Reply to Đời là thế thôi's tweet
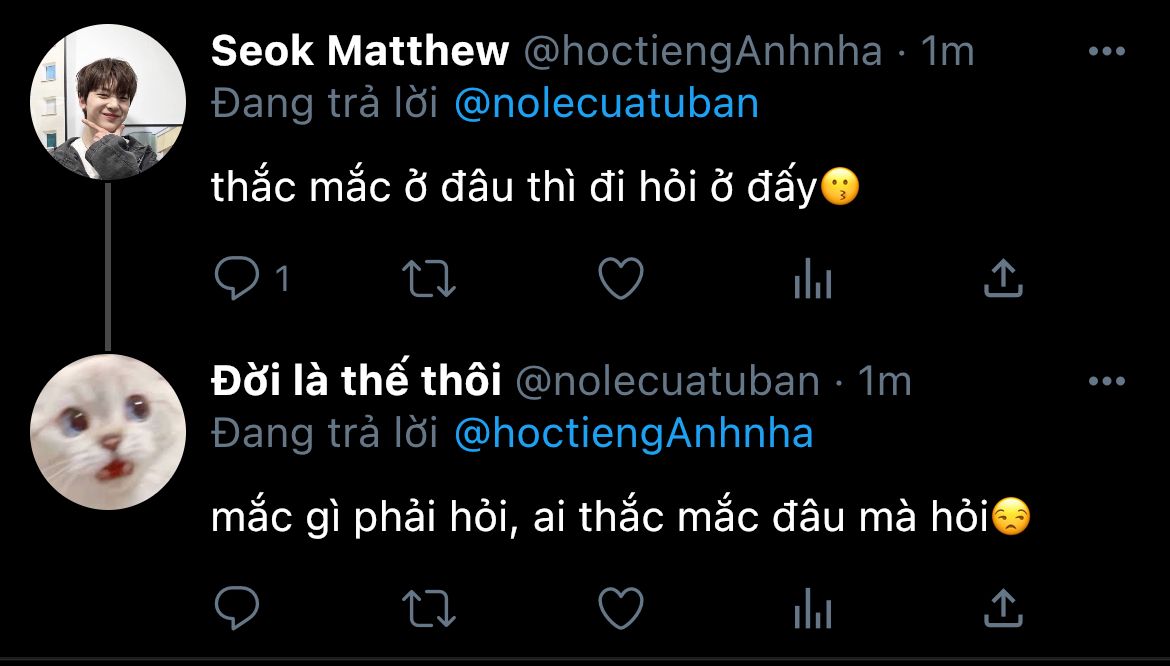This screenshot has height=666, width=1170. pyautogui.click(x=237, y=607)
